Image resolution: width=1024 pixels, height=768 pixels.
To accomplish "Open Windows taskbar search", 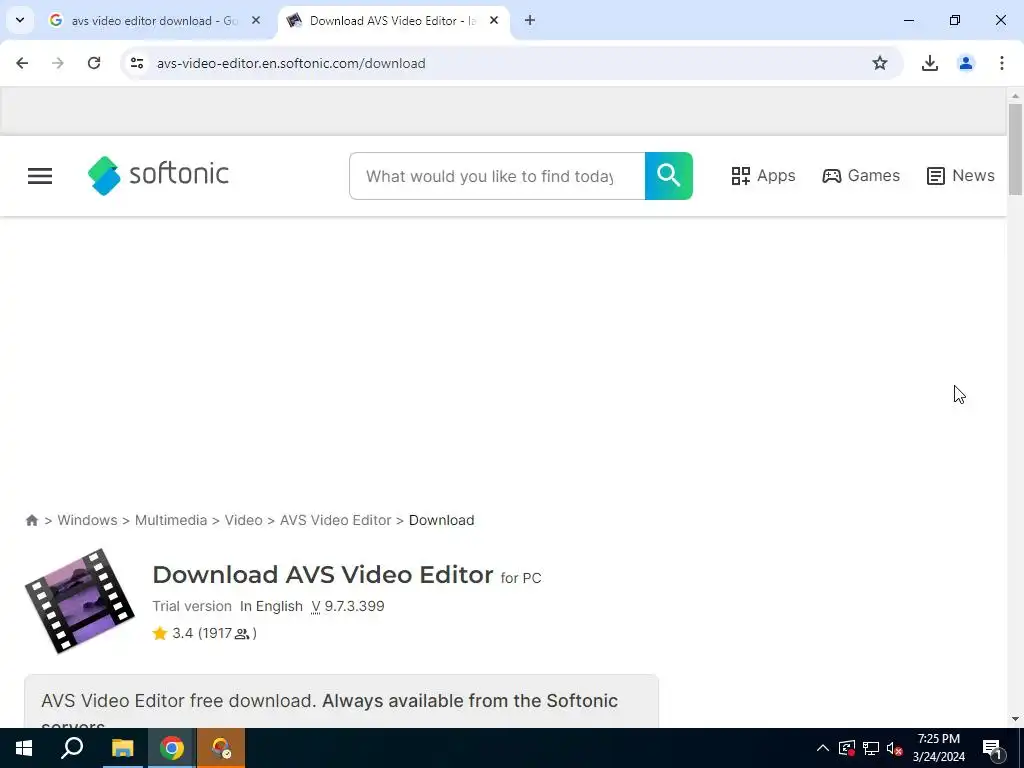I will (x=72, y=748).
